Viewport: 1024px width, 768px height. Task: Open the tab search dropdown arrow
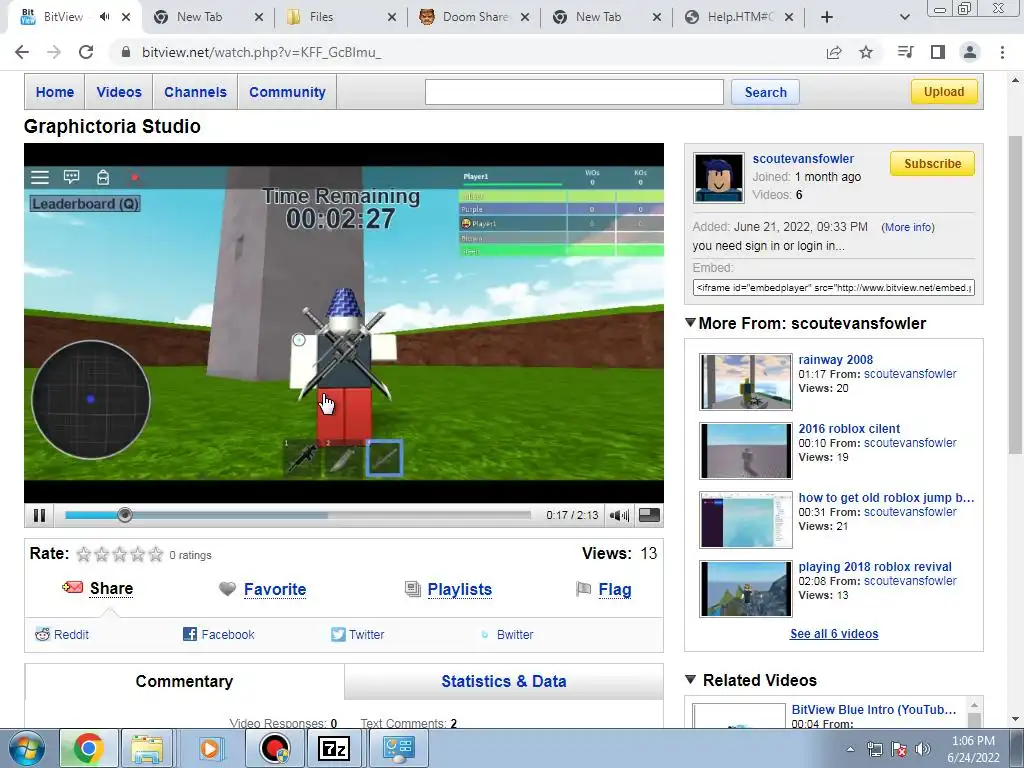pos(904,17)
